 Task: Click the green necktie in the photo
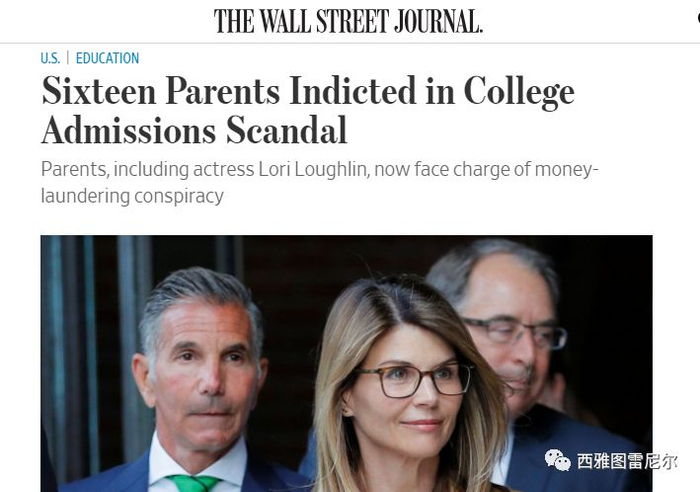click(195, 484)
